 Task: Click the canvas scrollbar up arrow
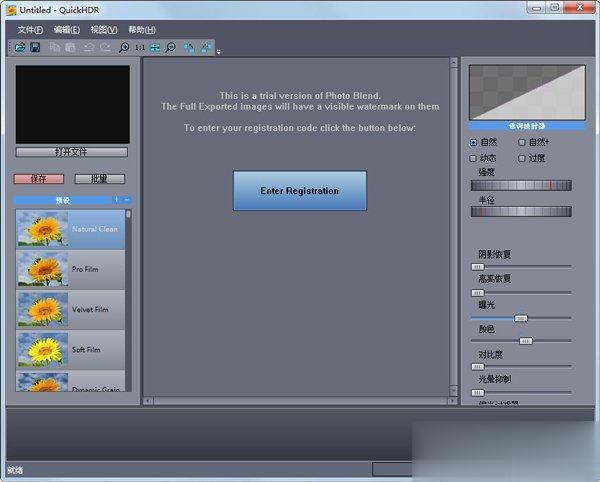[x=453, y=62]
